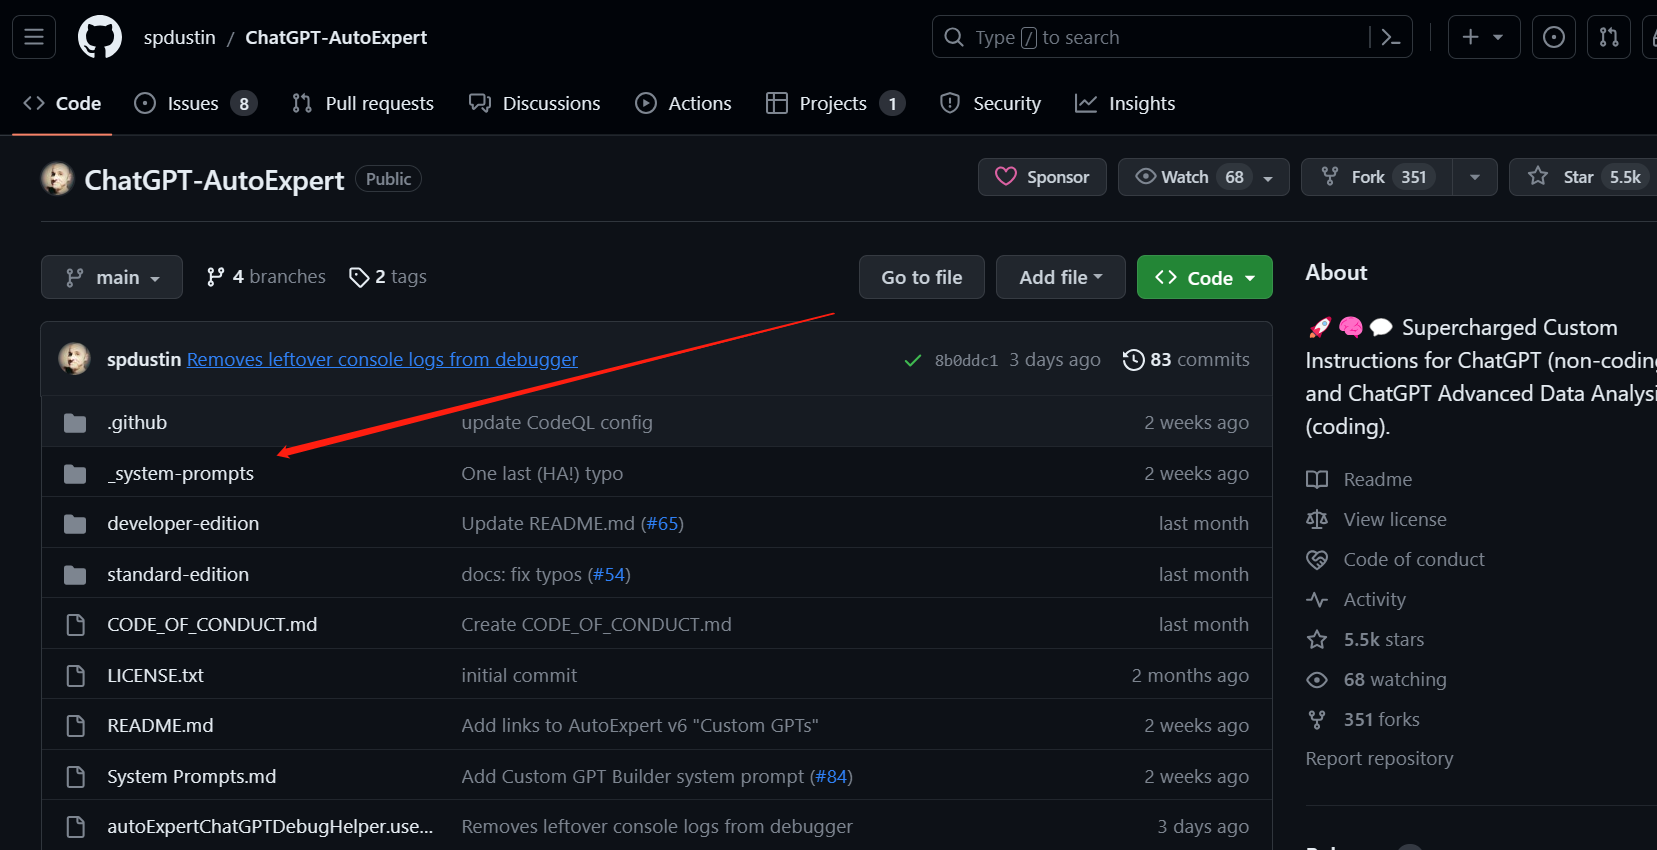Click the developer-edition folder icon
The height and width of the screenshot is (850, 1657).
tap(75, 524)
